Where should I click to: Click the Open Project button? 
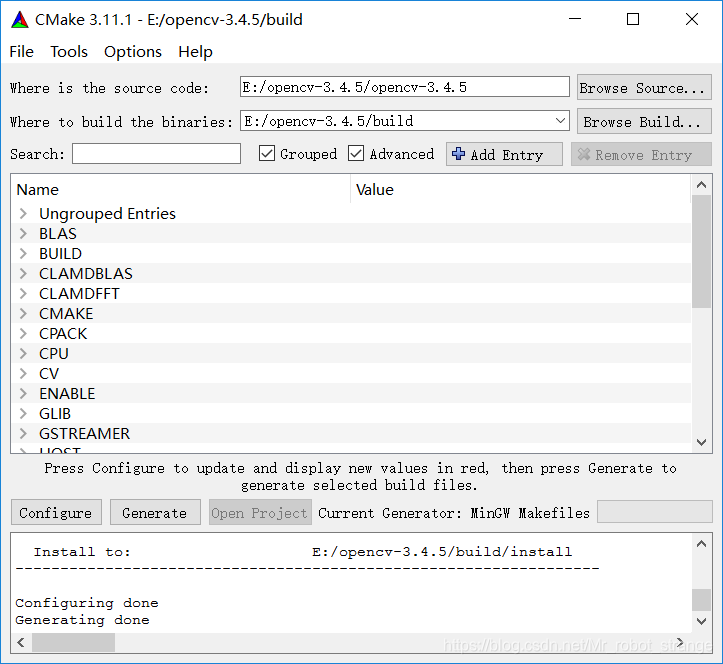click(260, 512)
